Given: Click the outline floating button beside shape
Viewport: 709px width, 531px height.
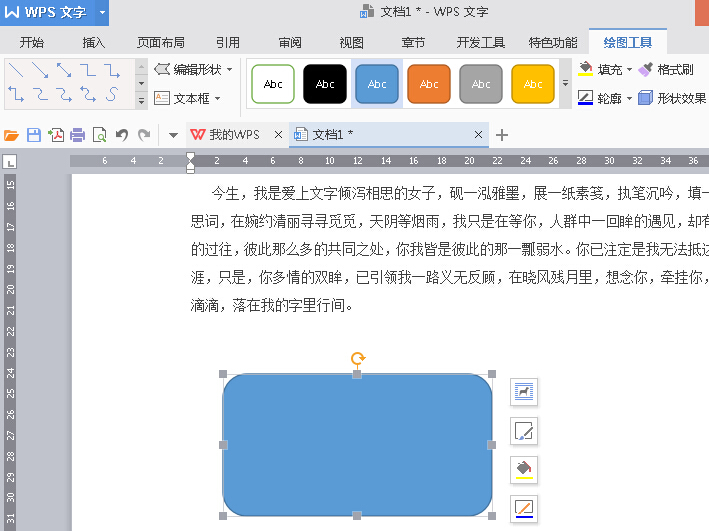Looking at the screenshot, I should [524, 509].
